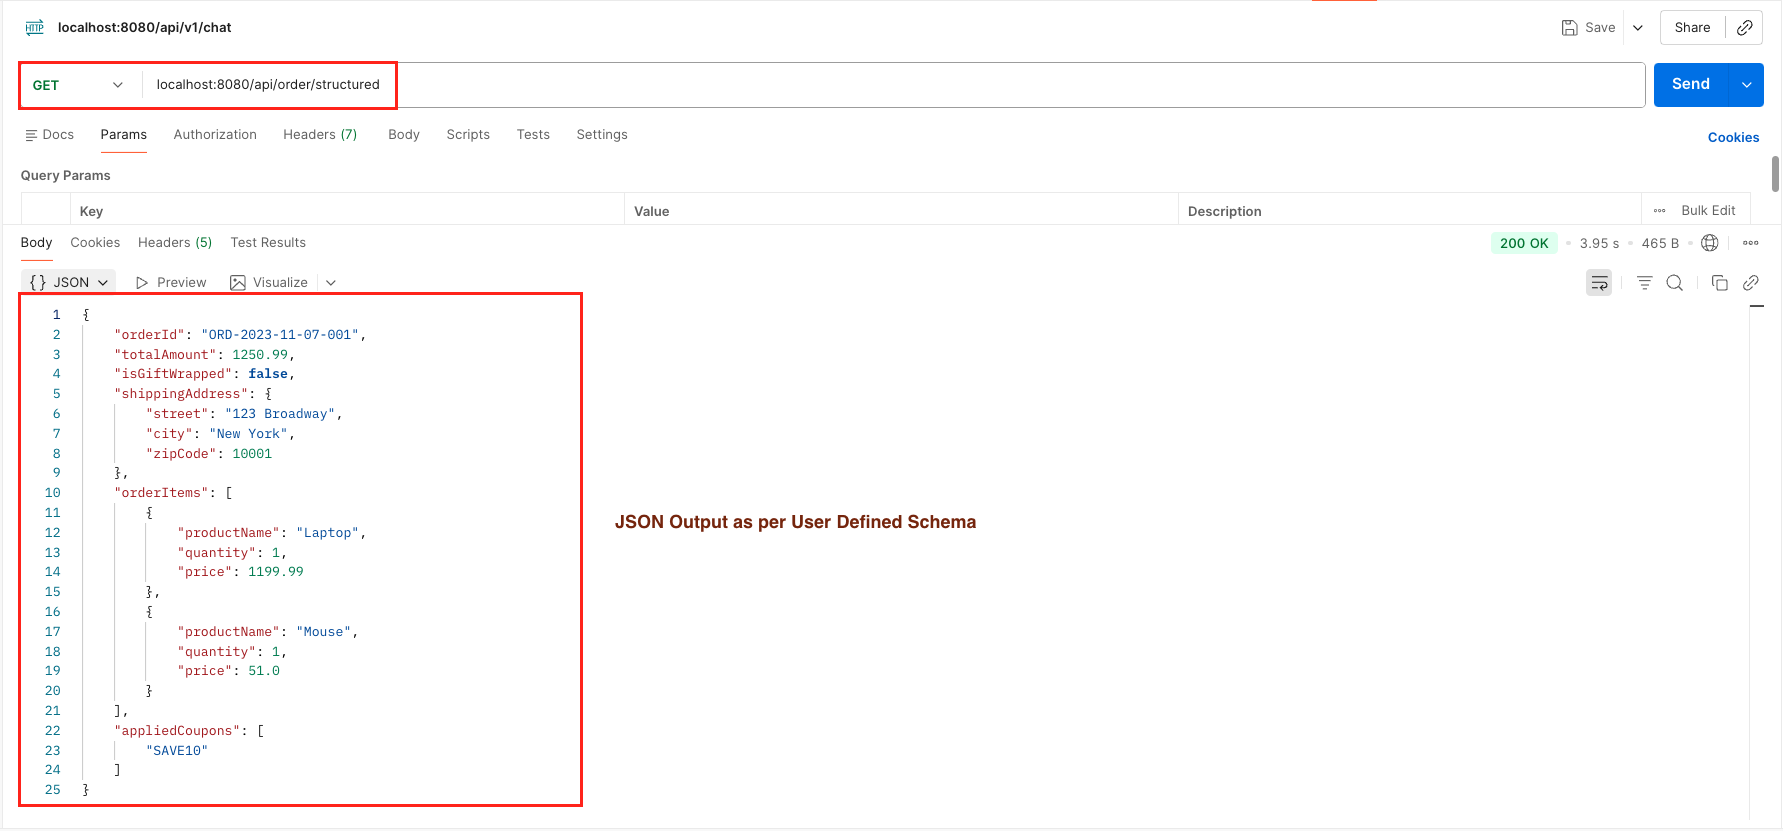Screen dimensions: 1783x831
Task: Click the "123 Broadway" street value
Action: coord(280,414)
